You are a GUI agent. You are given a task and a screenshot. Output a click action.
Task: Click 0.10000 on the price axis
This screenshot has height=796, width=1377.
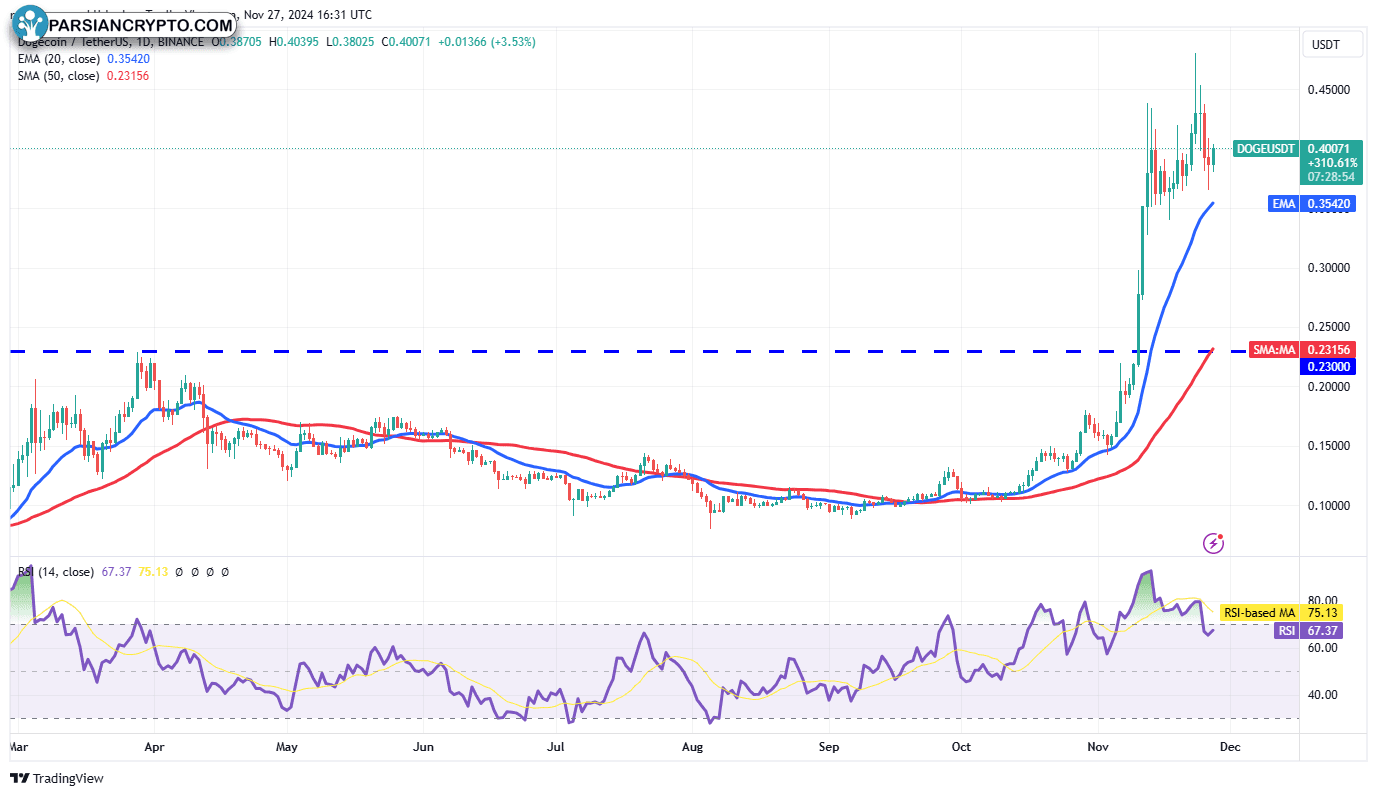point(1328,506)
